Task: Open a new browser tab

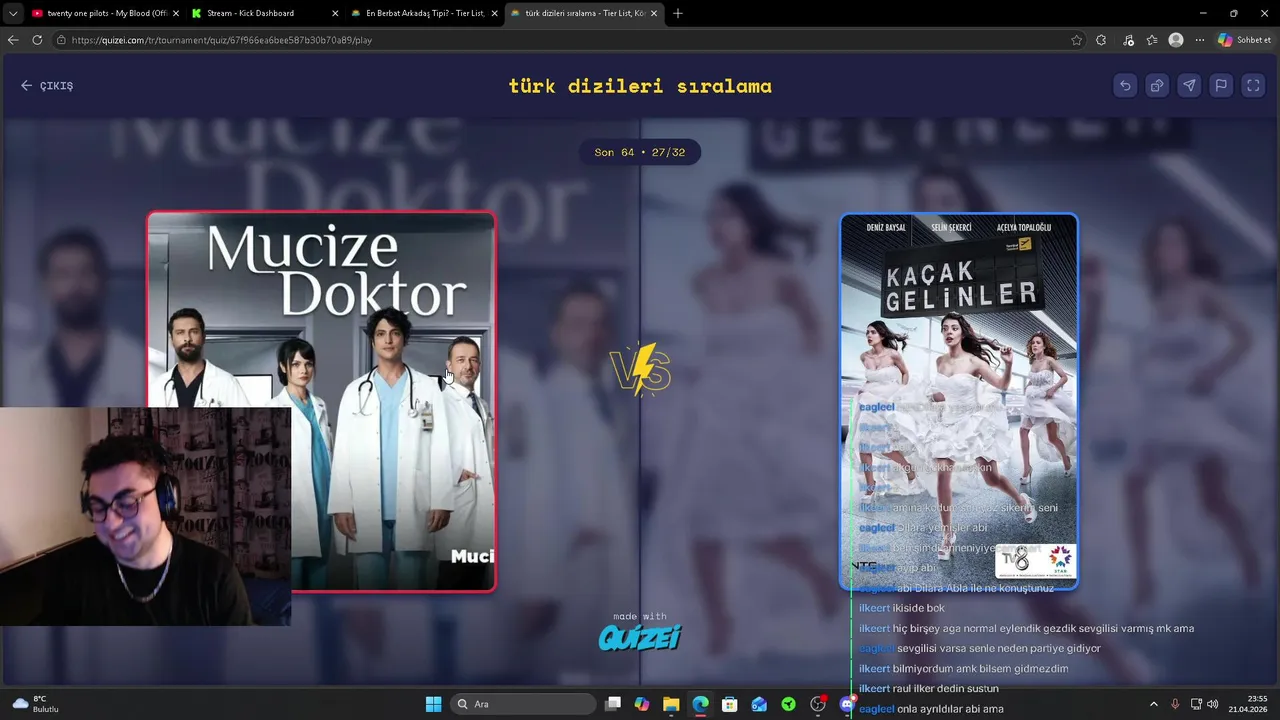Action: [x=677, y=13]
